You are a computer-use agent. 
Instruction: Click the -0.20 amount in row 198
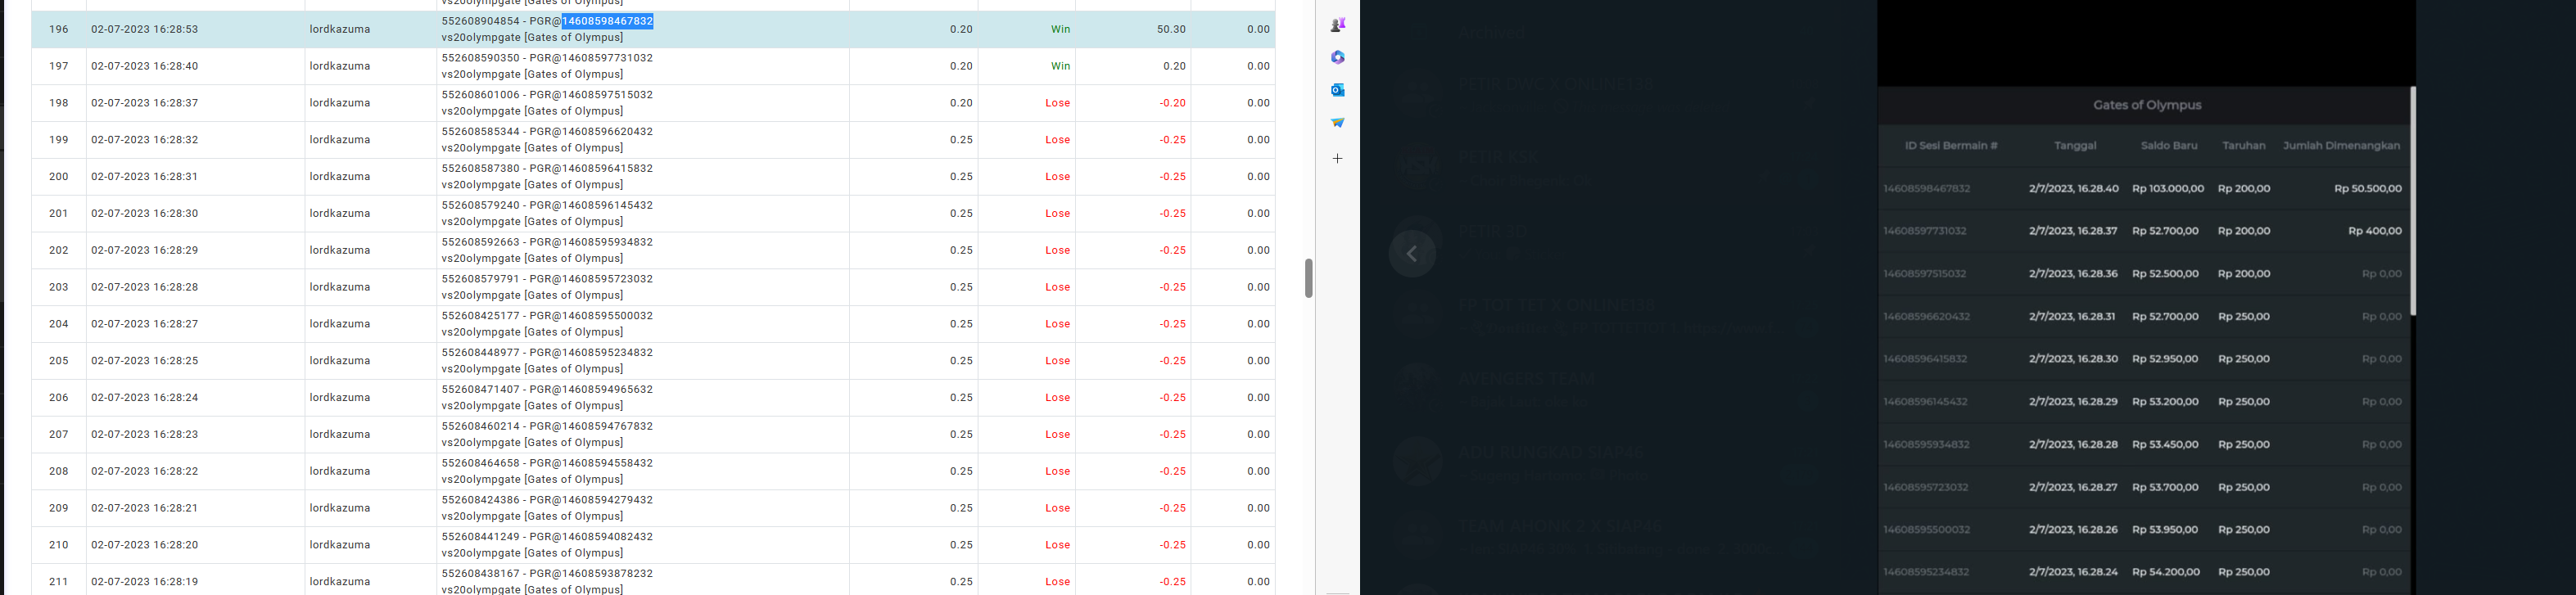pos(1173,103)
